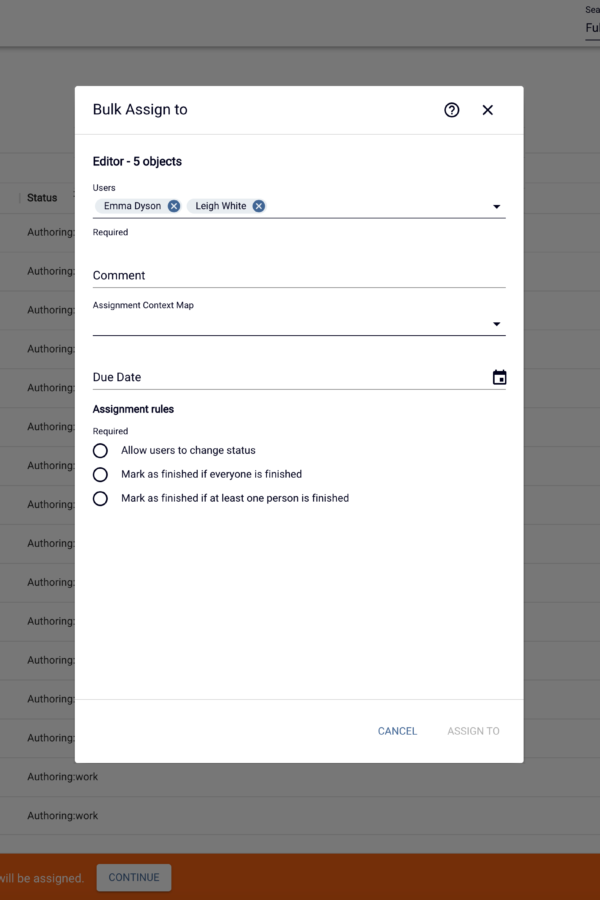This screenshot has height=900, width=600.
Task: Open the help icon in dialog header
Action: pyautogui.click(x=452, y=110)
